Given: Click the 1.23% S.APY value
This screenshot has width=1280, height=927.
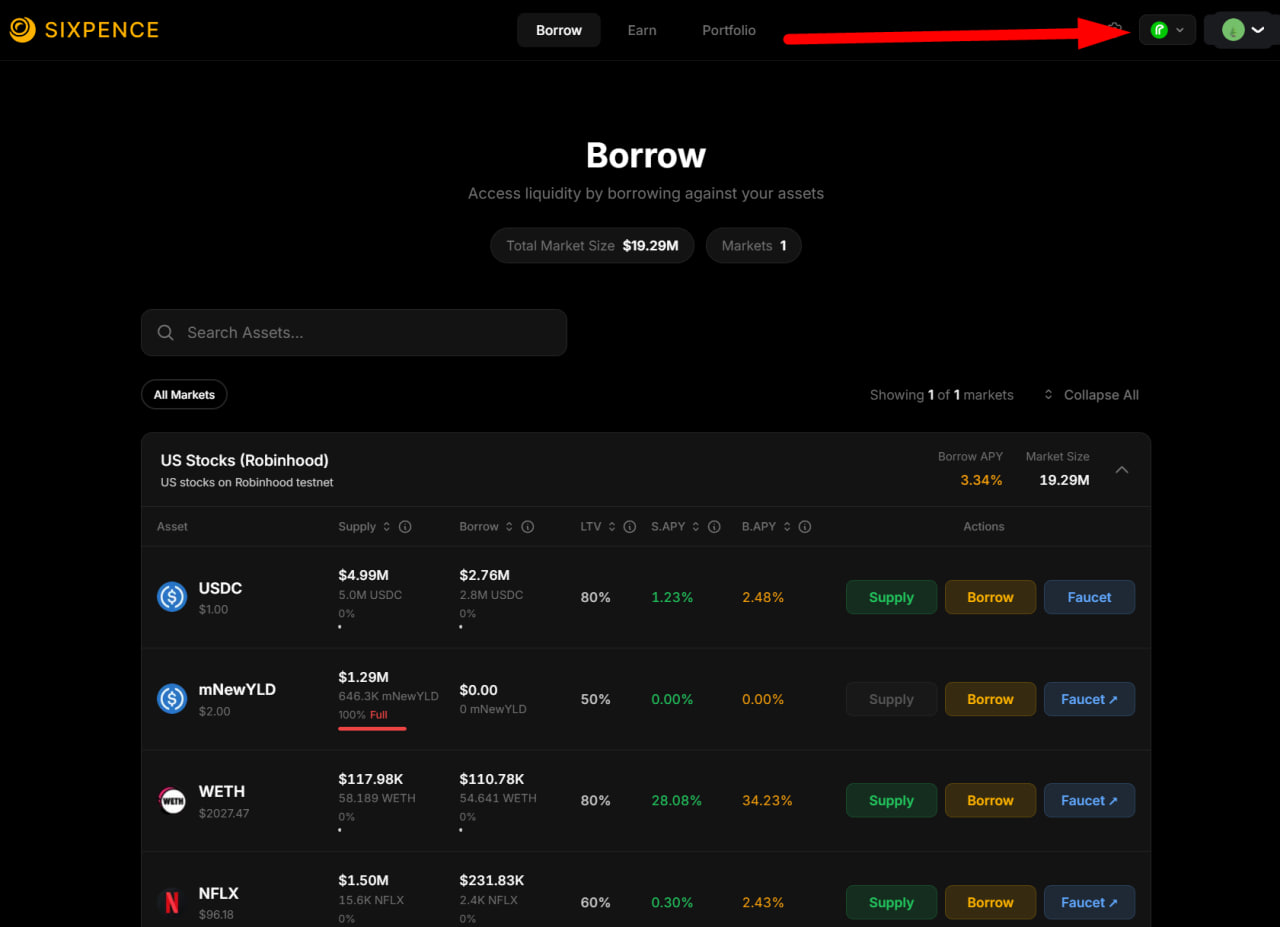Looking at the screenshot, I should point(672,597).
